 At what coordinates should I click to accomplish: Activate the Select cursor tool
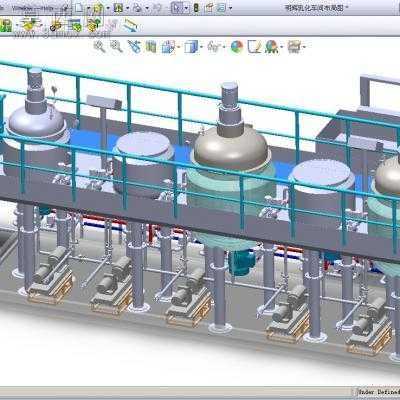coord(177,7)
